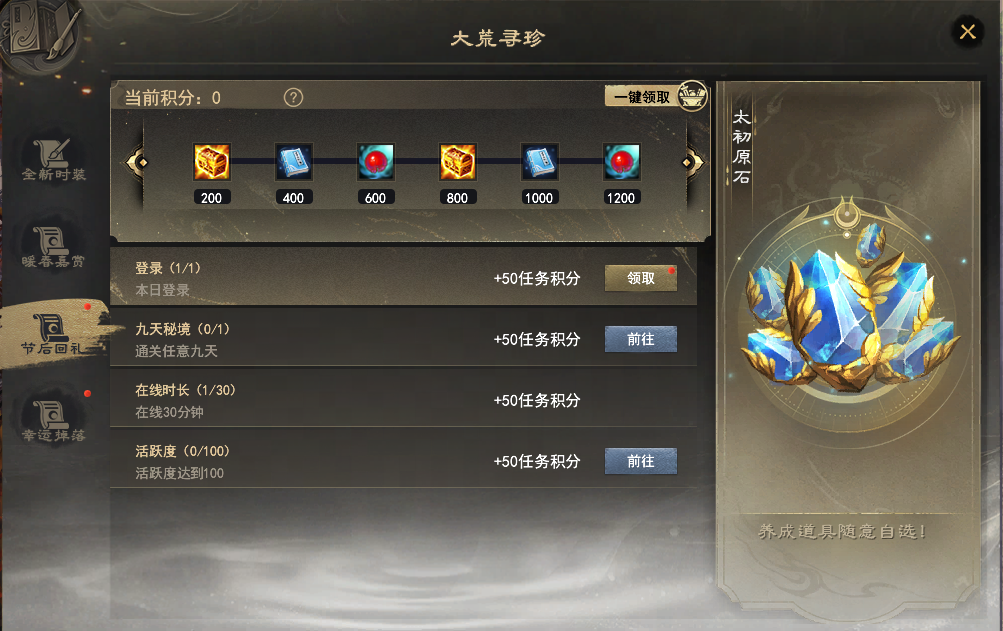Click the 200-point treasure chest reward
Image resolution: width=1003 pixels, height=631 pixels.
click(x=212, y=162)
